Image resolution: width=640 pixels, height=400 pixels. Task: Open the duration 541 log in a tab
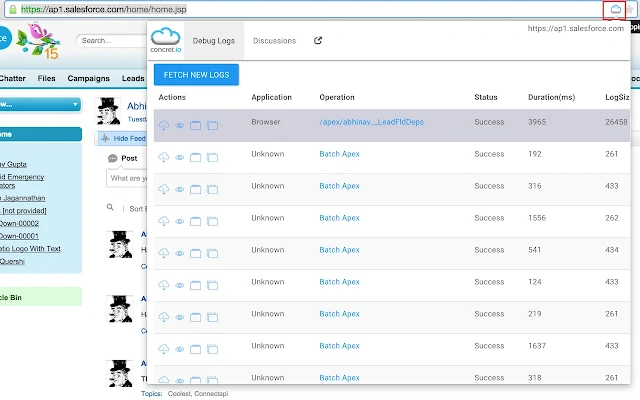[x=196, y=253]
